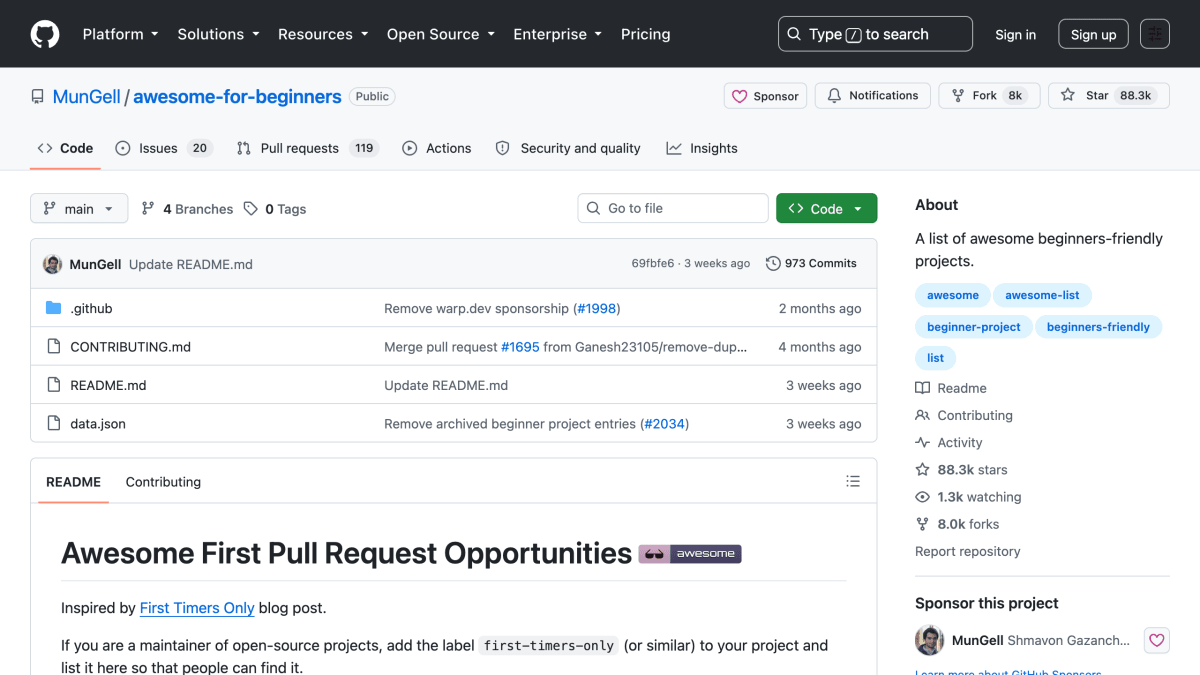Click the First Timers Only link
Screen dimensions: 1200x675
click(x=197, y=608)
